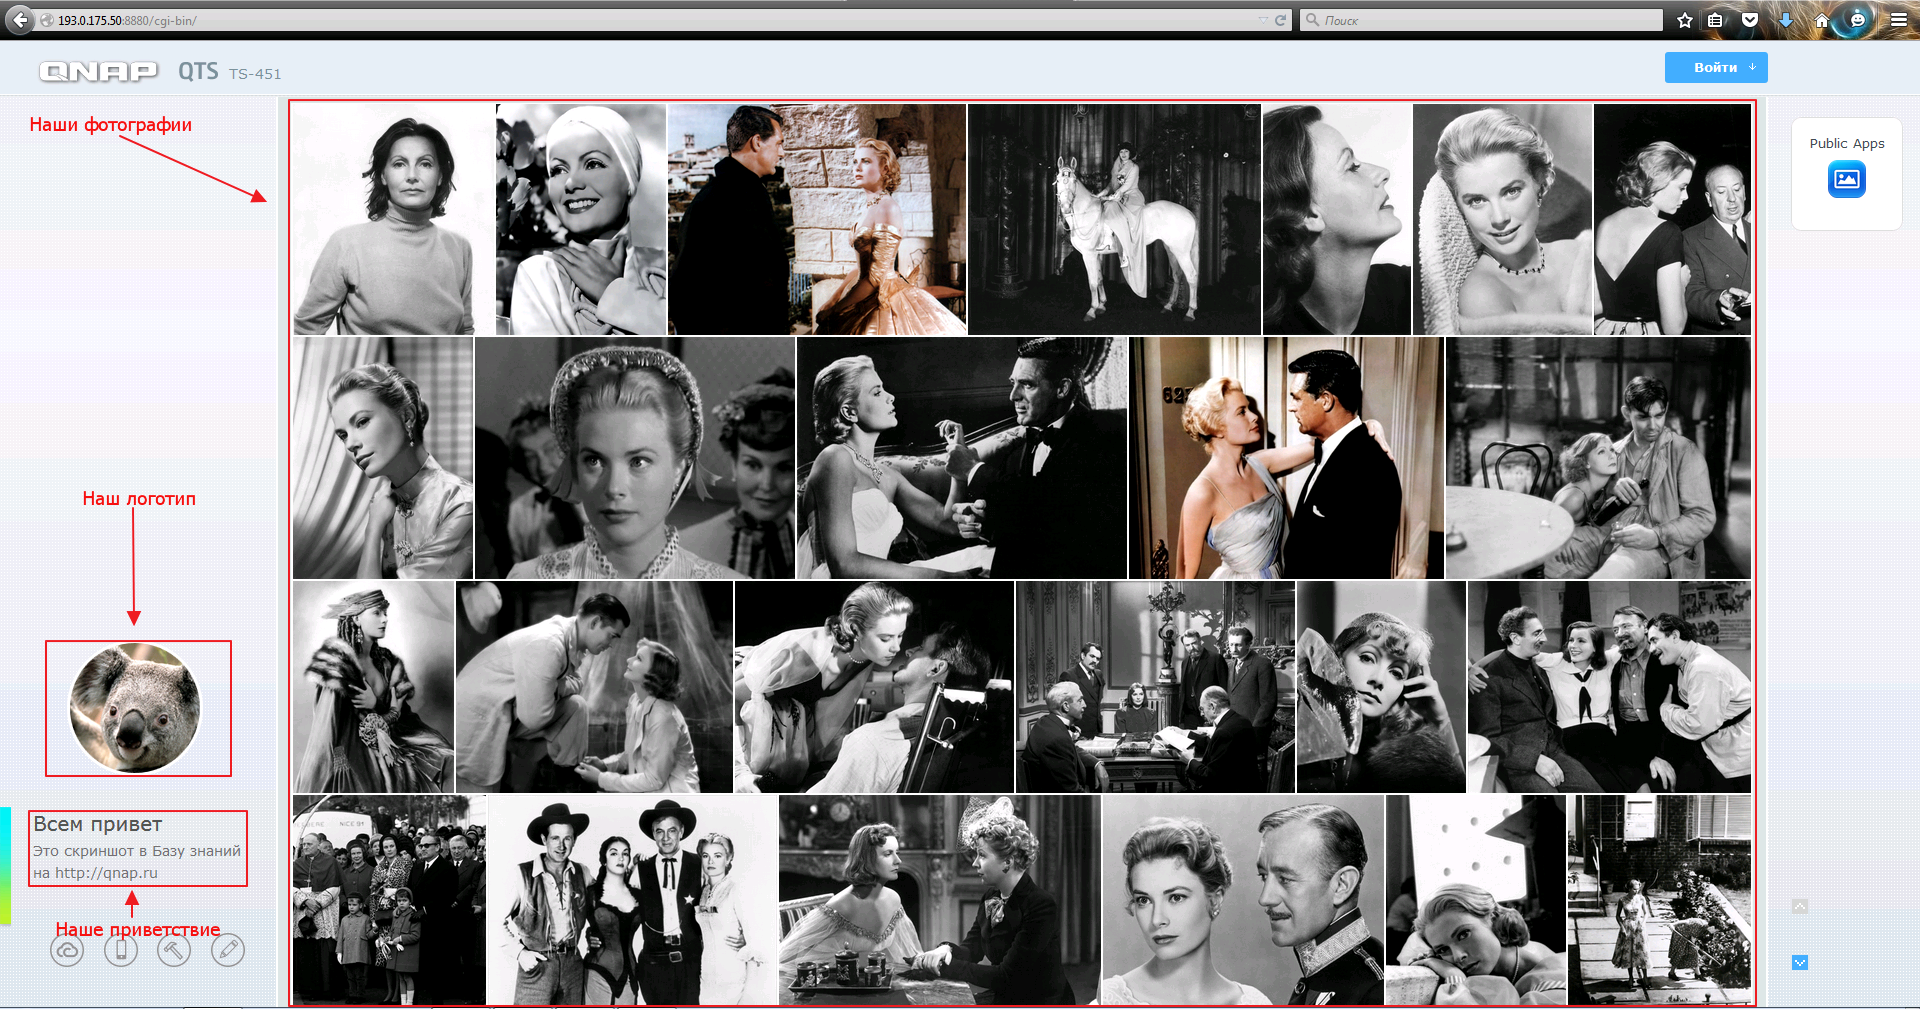The width and height of the screenshot is (1920, 1009).
Task: Open the bookmarks list icon
Action: coord(1716,20)
